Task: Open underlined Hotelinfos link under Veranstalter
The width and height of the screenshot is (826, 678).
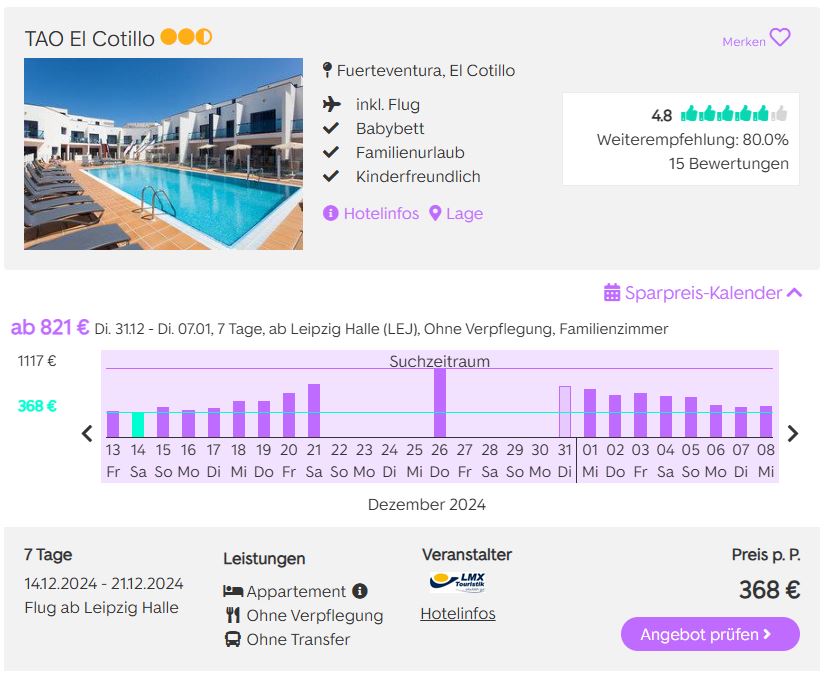Action: (458, 614)
